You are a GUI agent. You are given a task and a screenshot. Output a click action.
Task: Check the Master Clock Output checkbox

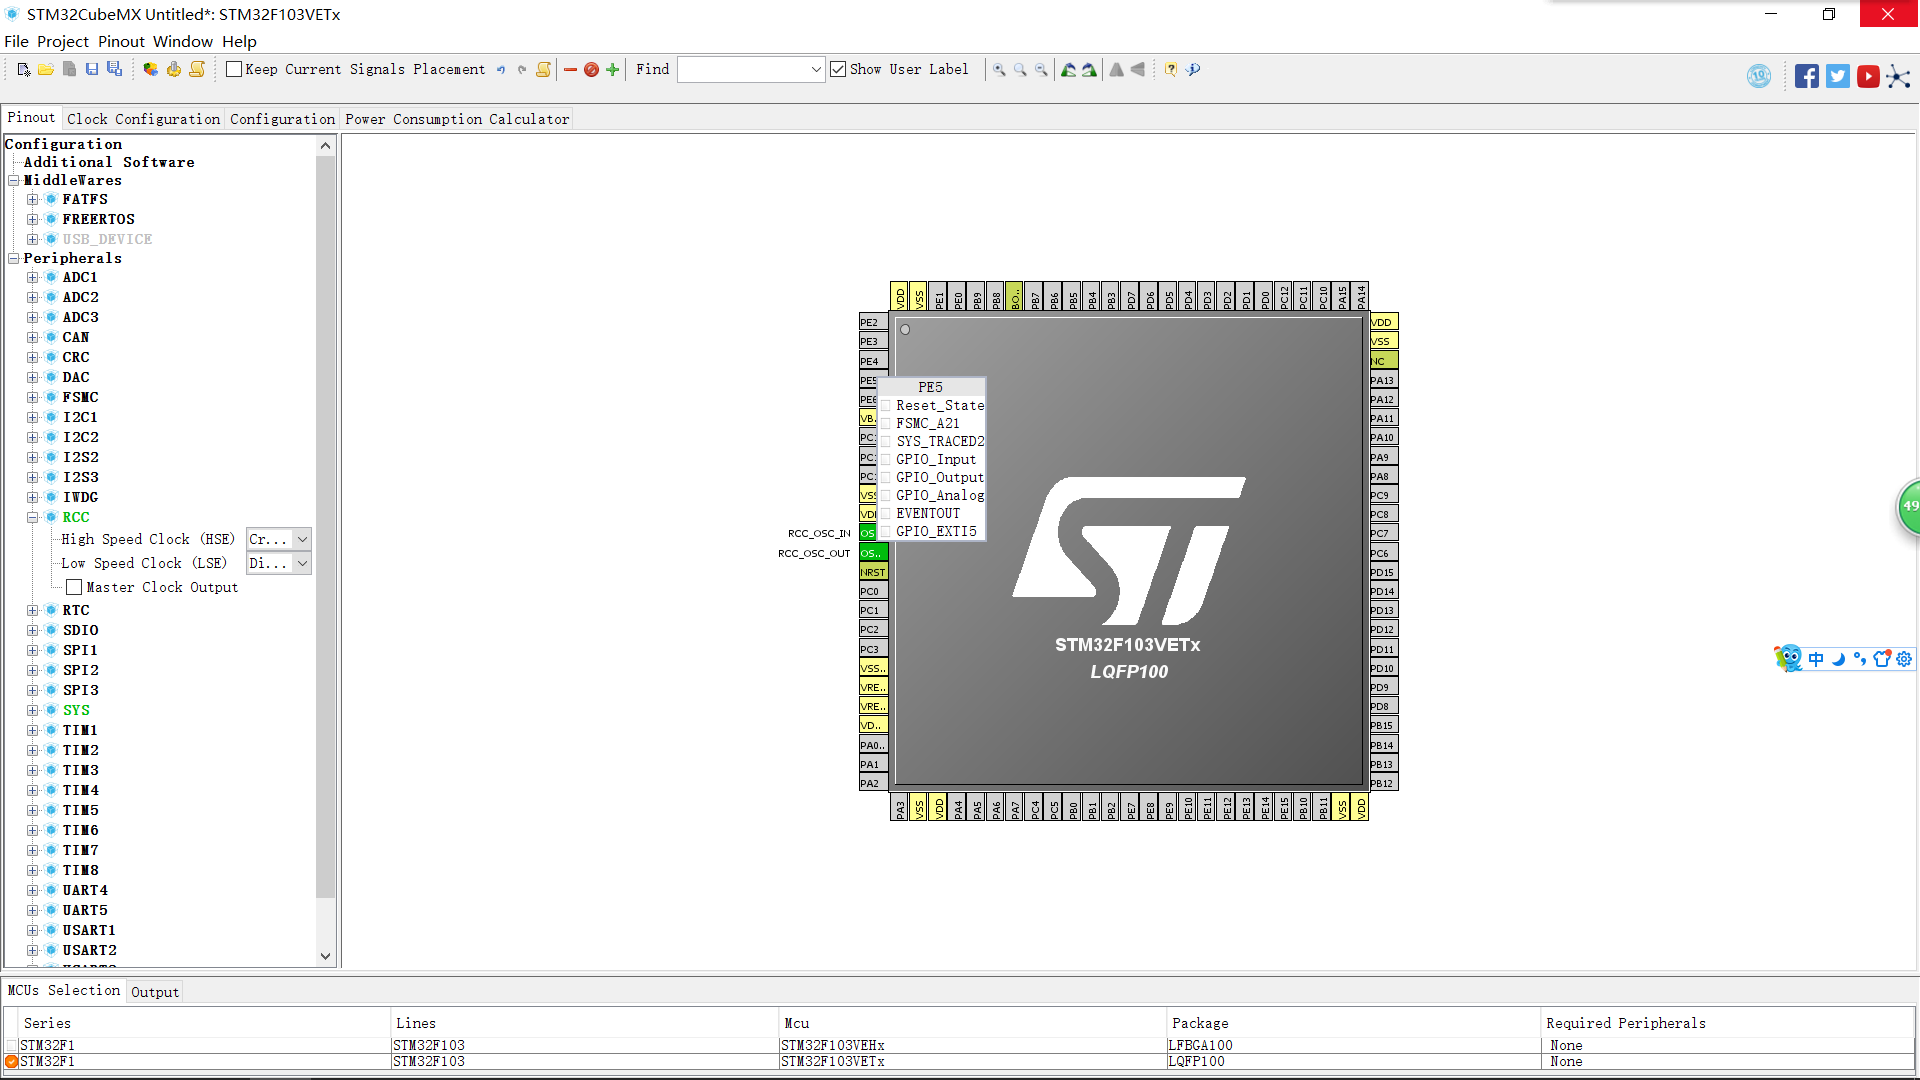(x=74, y=587)
